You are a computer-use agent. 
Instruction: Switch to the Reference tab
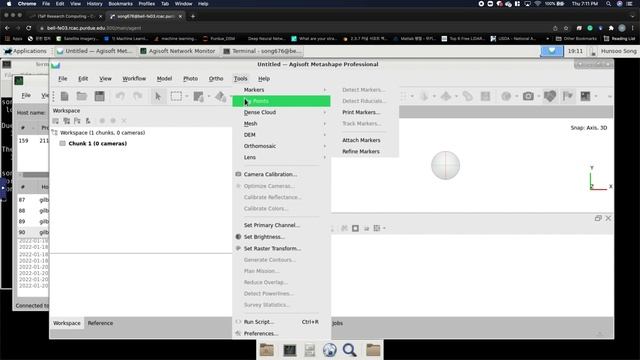click(100, 323)
